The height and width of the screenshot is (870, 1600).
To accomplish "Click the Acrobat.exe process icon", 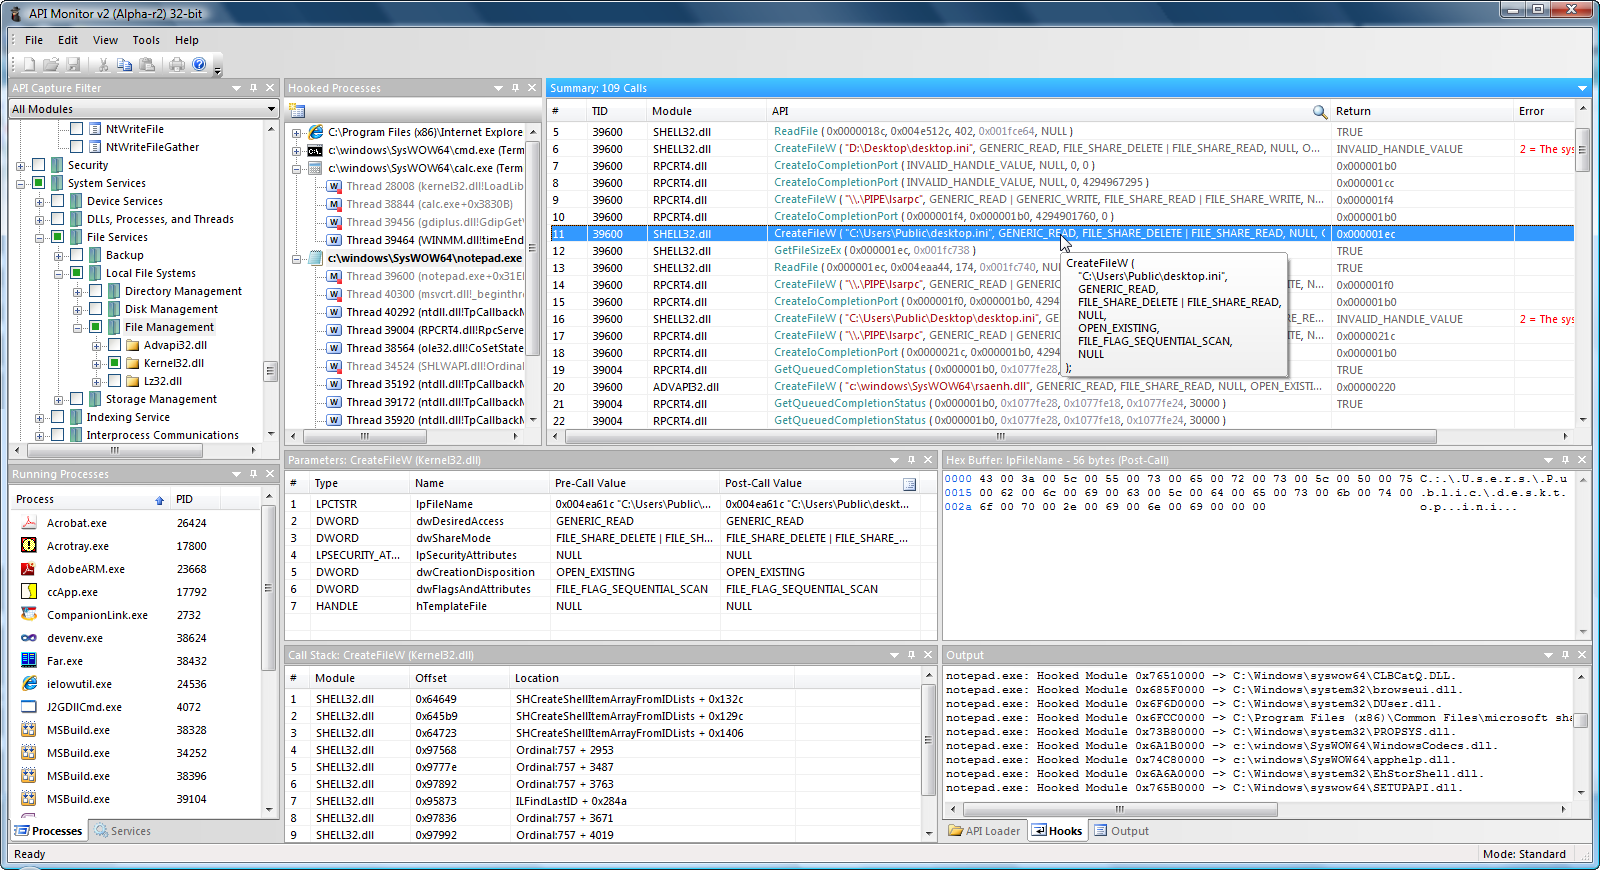I will coord(29,523).
